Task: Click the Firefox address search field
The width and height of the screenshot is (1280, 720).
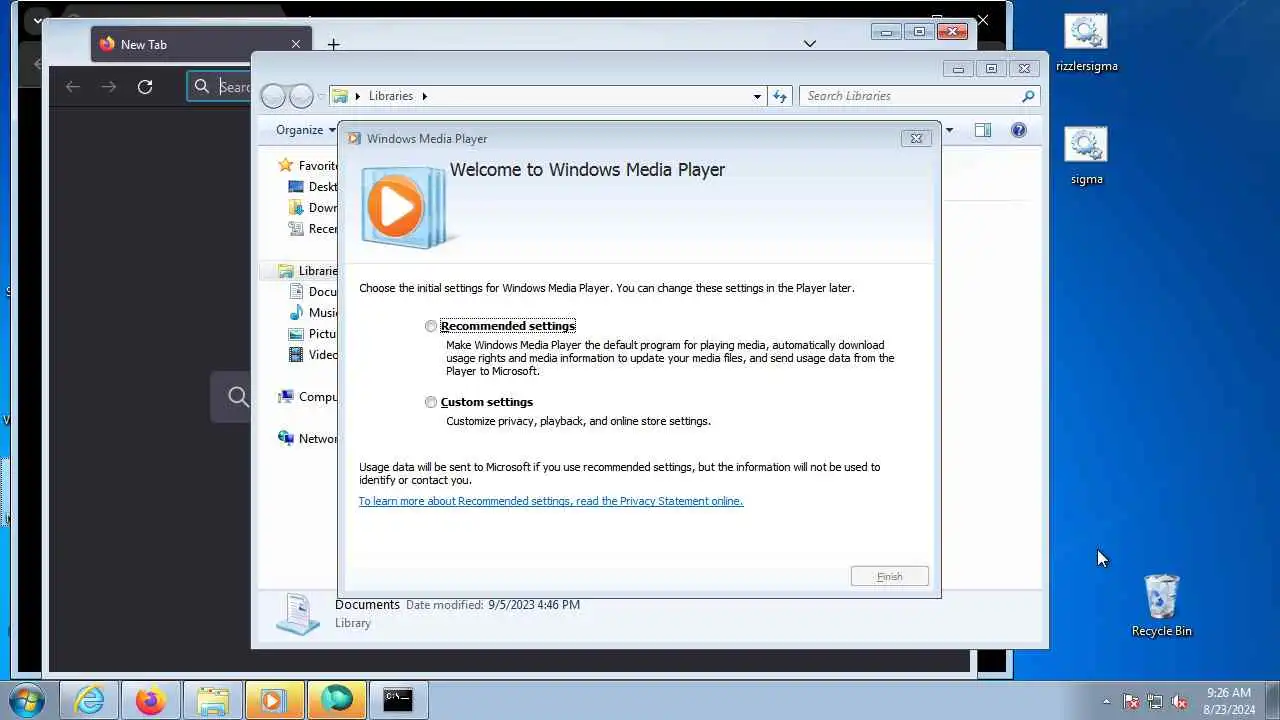Action: [220, 87]
